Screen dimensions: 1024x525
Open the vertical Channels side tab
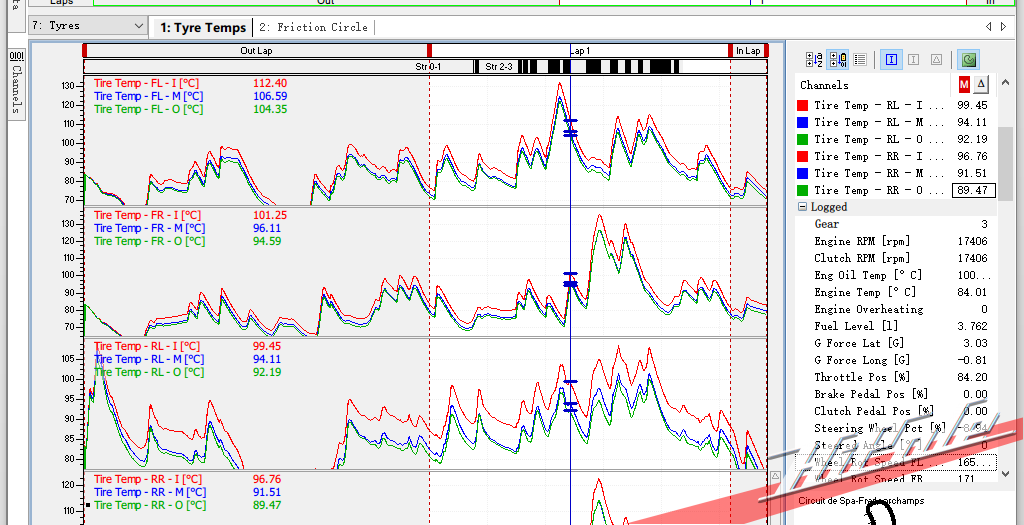(x=16, y=84)
